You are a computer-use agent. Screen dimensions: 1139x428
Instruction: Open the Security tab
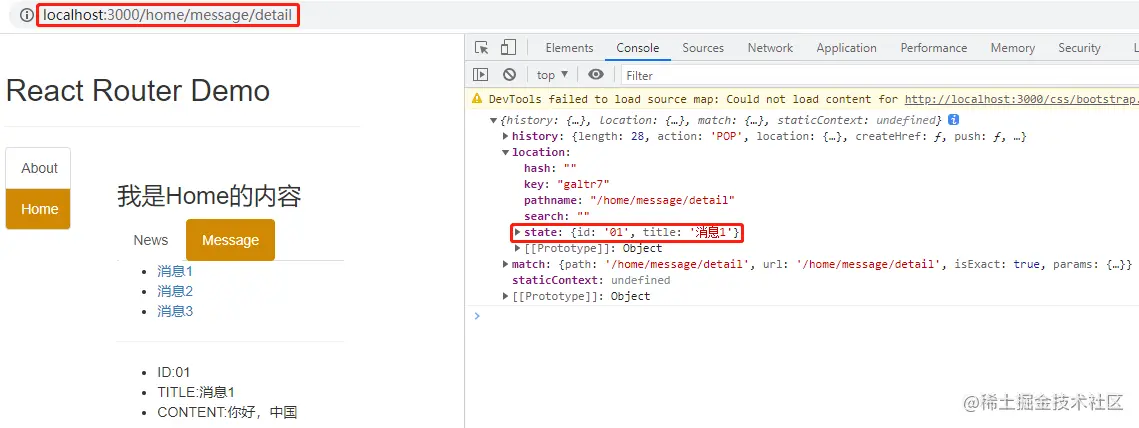pyautogui.click(x=1079, y=48)
